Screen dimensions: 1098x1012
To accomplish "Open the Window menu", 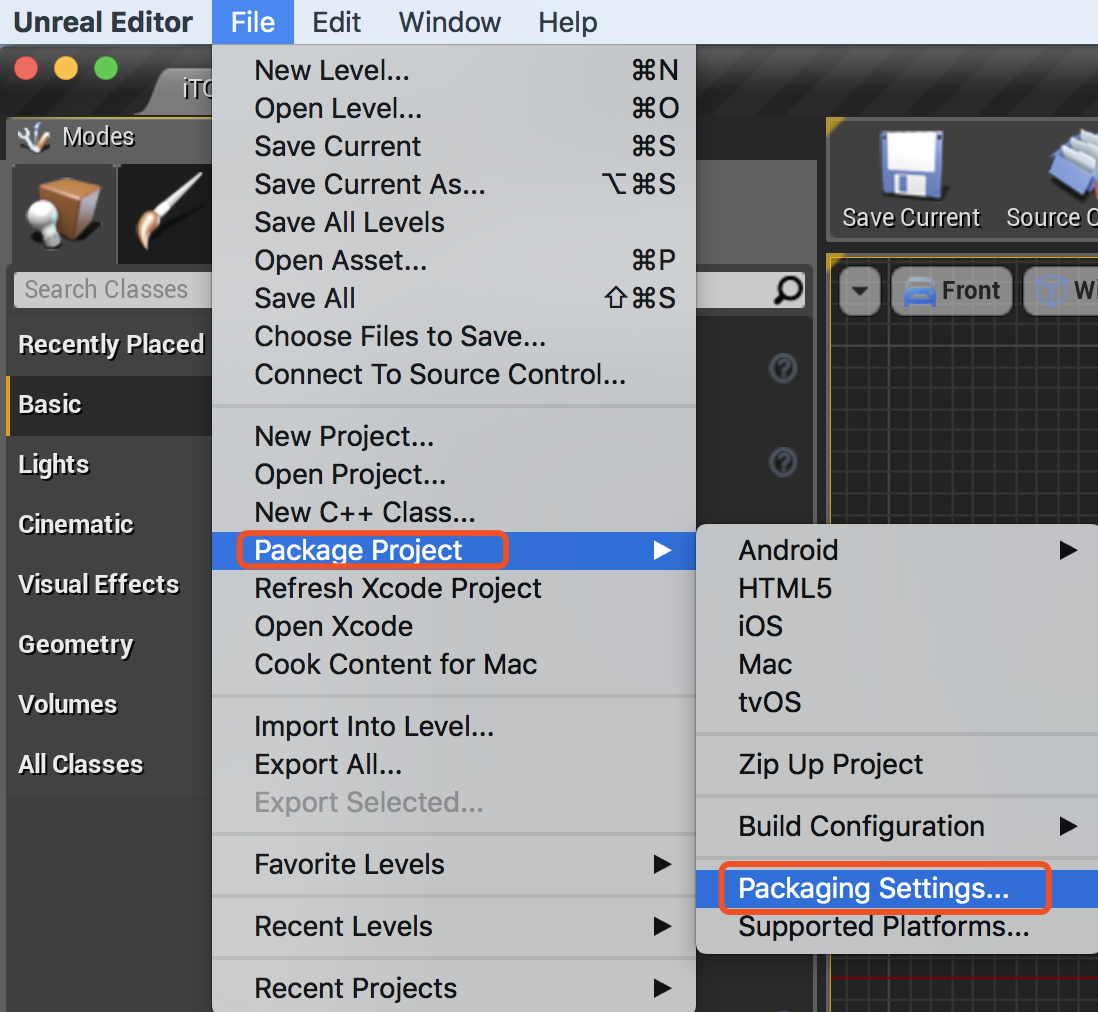I will tap(450, 22).
